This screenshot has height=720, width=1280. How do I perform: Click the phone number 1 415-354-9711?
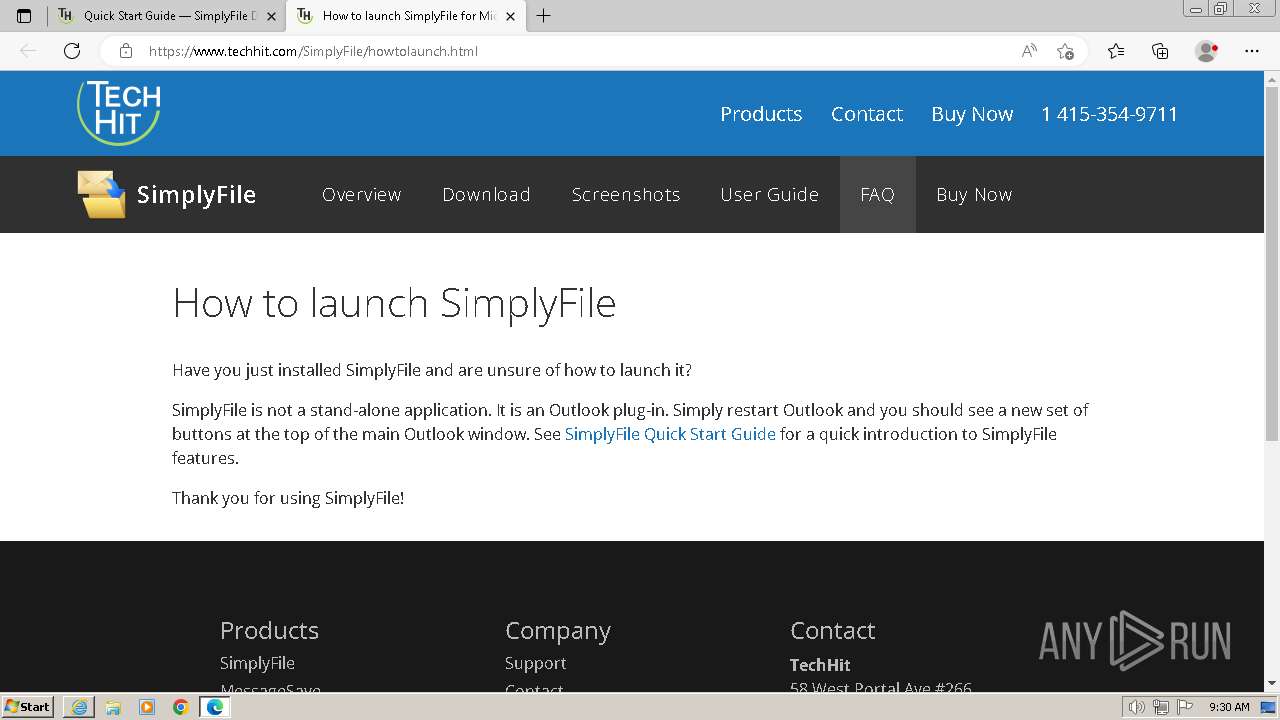click(1109, 114)
